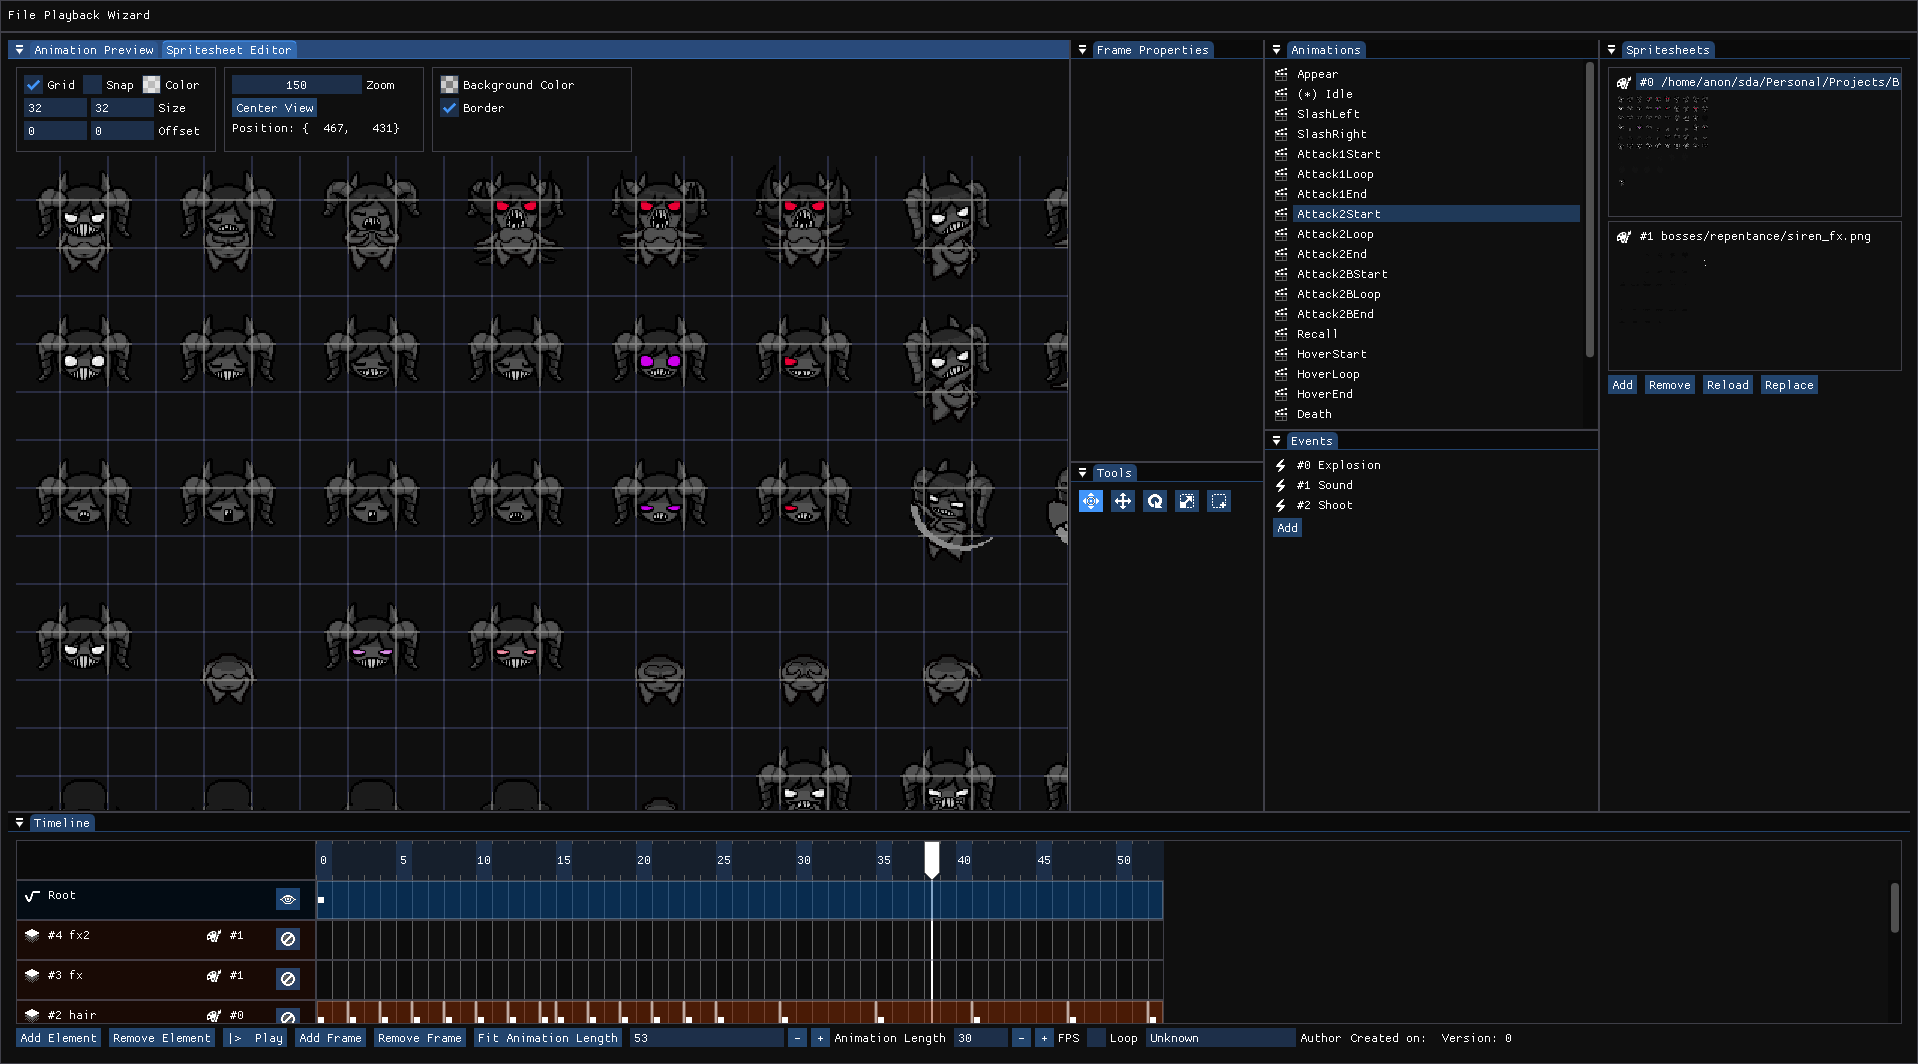The width and height of the screenshot is (1918, 1064).
Task: Click the clapperboard icon next to HoverLoop animation
Action: pos(1281,374)
